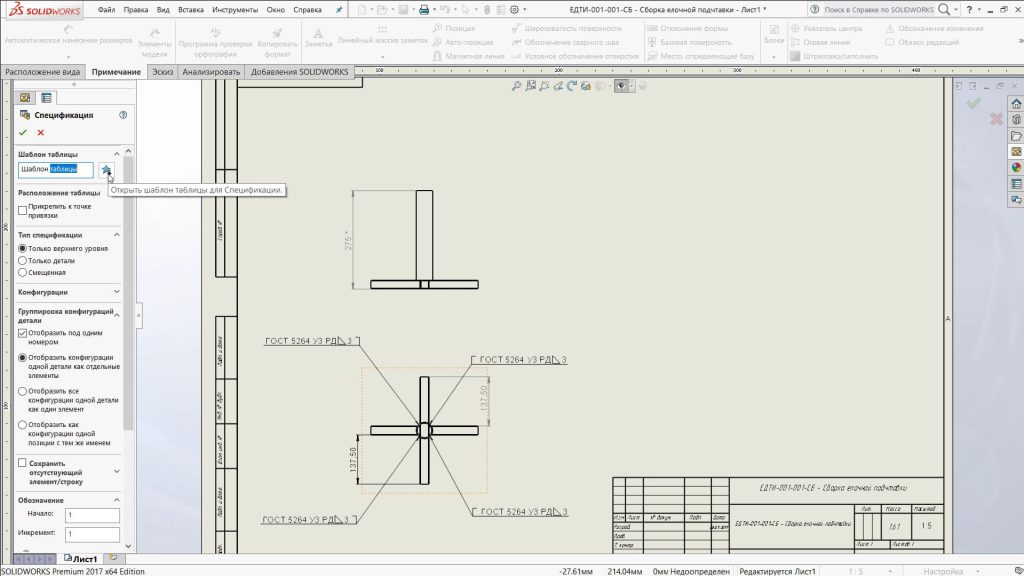Viewport: 1024px width, 576px height.
Task: Expand Сохранить отсутствующий элемент/строку section
Action: [x=117, y=472]
